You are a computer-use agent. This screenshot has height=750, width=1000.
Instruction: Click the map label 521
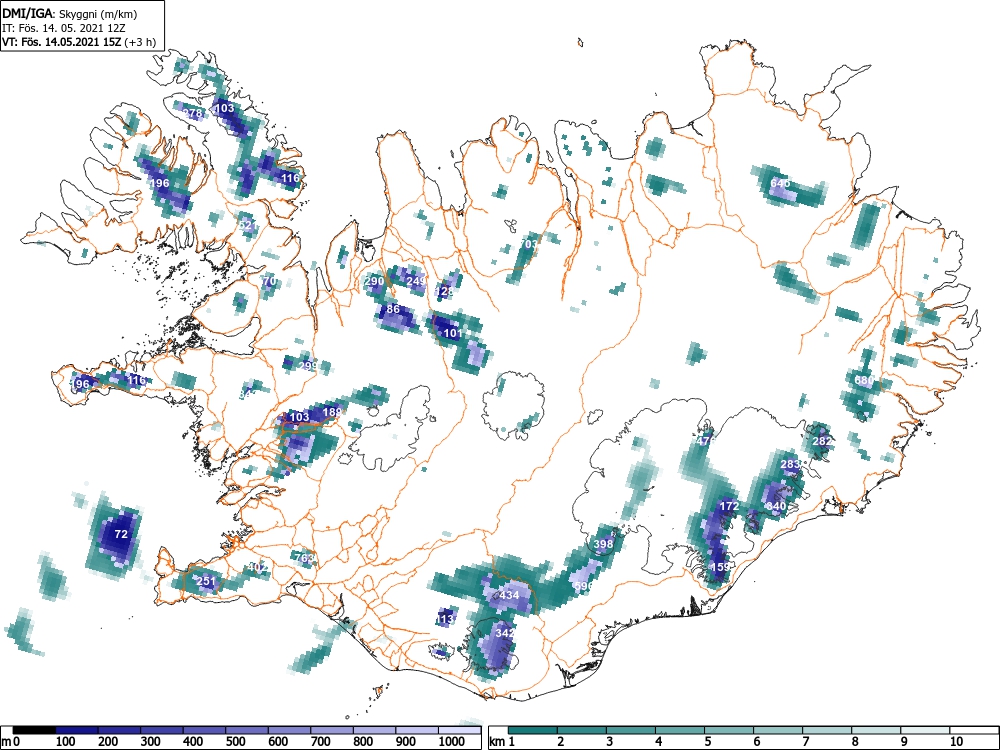pos(247,225)
